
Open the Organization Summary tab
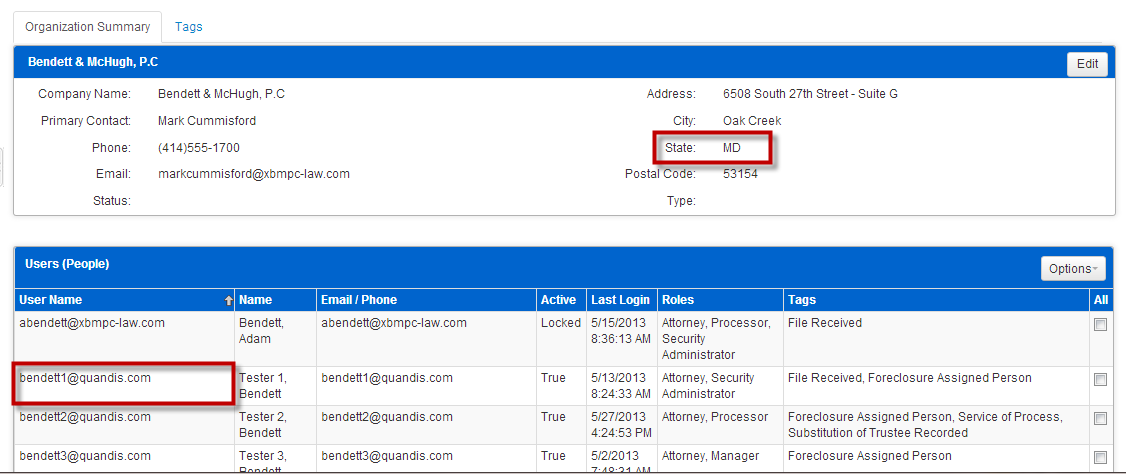pos(88,27)
